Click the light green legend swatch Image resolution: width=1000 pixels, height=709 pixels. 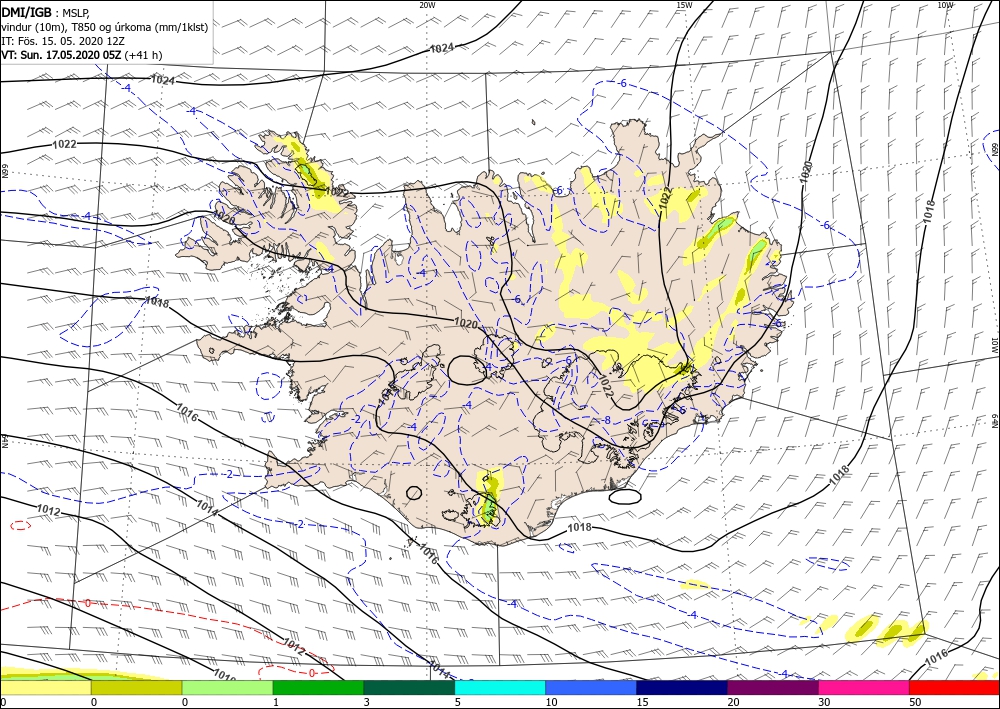tap(227, 688)
